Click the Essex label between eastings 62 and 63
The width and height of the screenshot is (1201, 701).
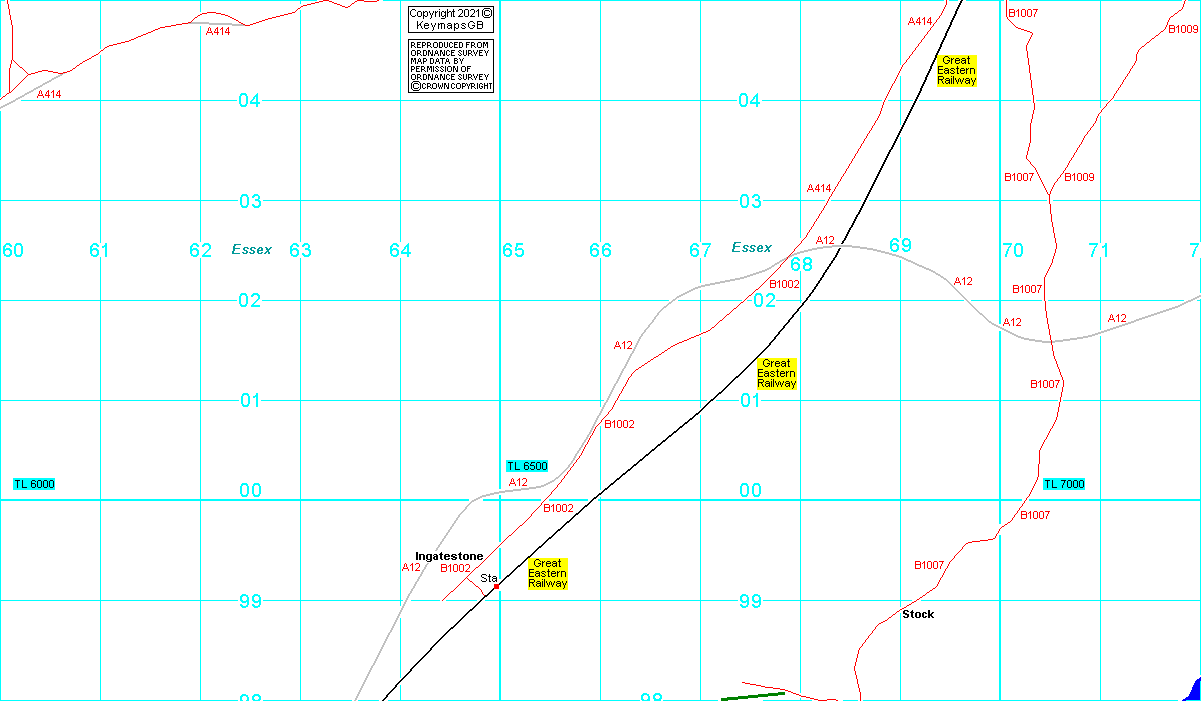pyautogui.click(x=252, y=249)
